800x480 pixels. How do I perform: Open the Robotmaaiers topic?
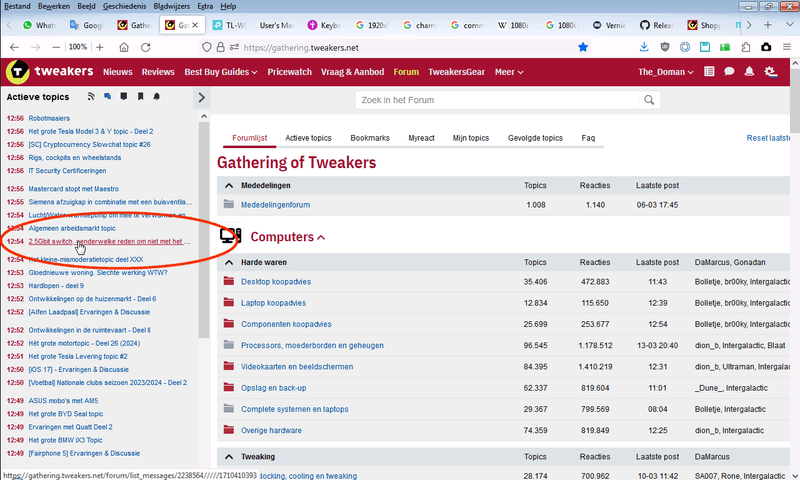click(x=49, y=118)
